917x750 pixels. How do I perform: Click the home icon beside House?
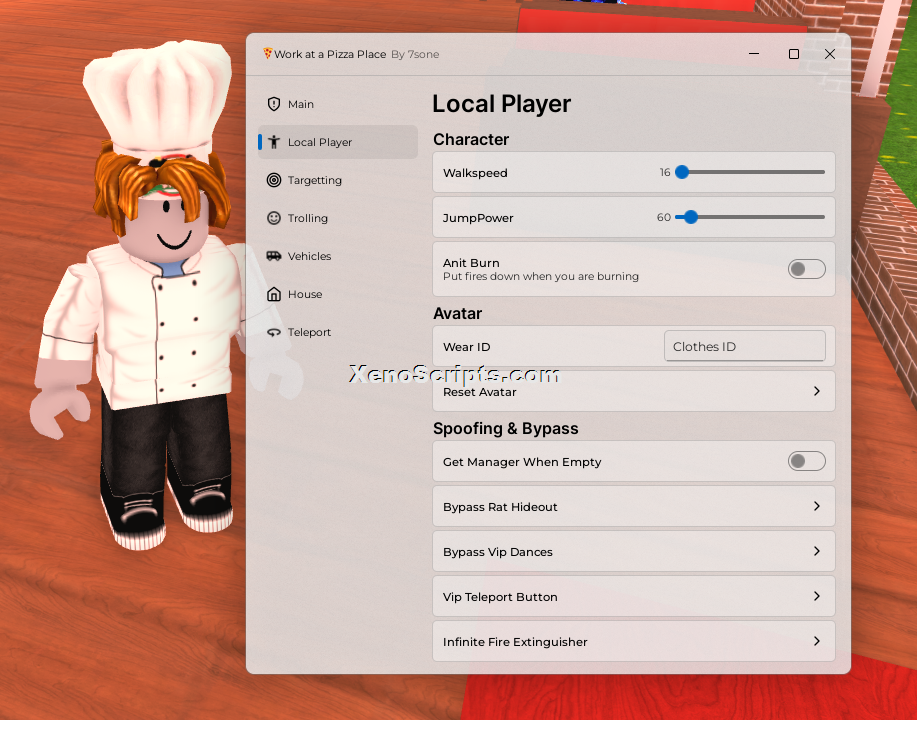[274, 294]
